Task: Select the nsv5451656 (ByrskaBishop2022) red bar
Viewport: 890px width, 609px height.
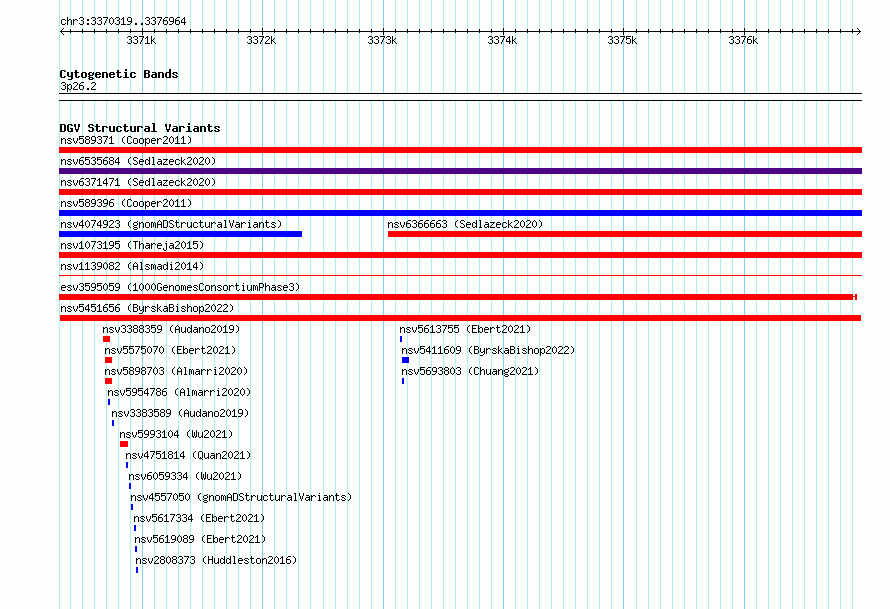Action: 460,318
